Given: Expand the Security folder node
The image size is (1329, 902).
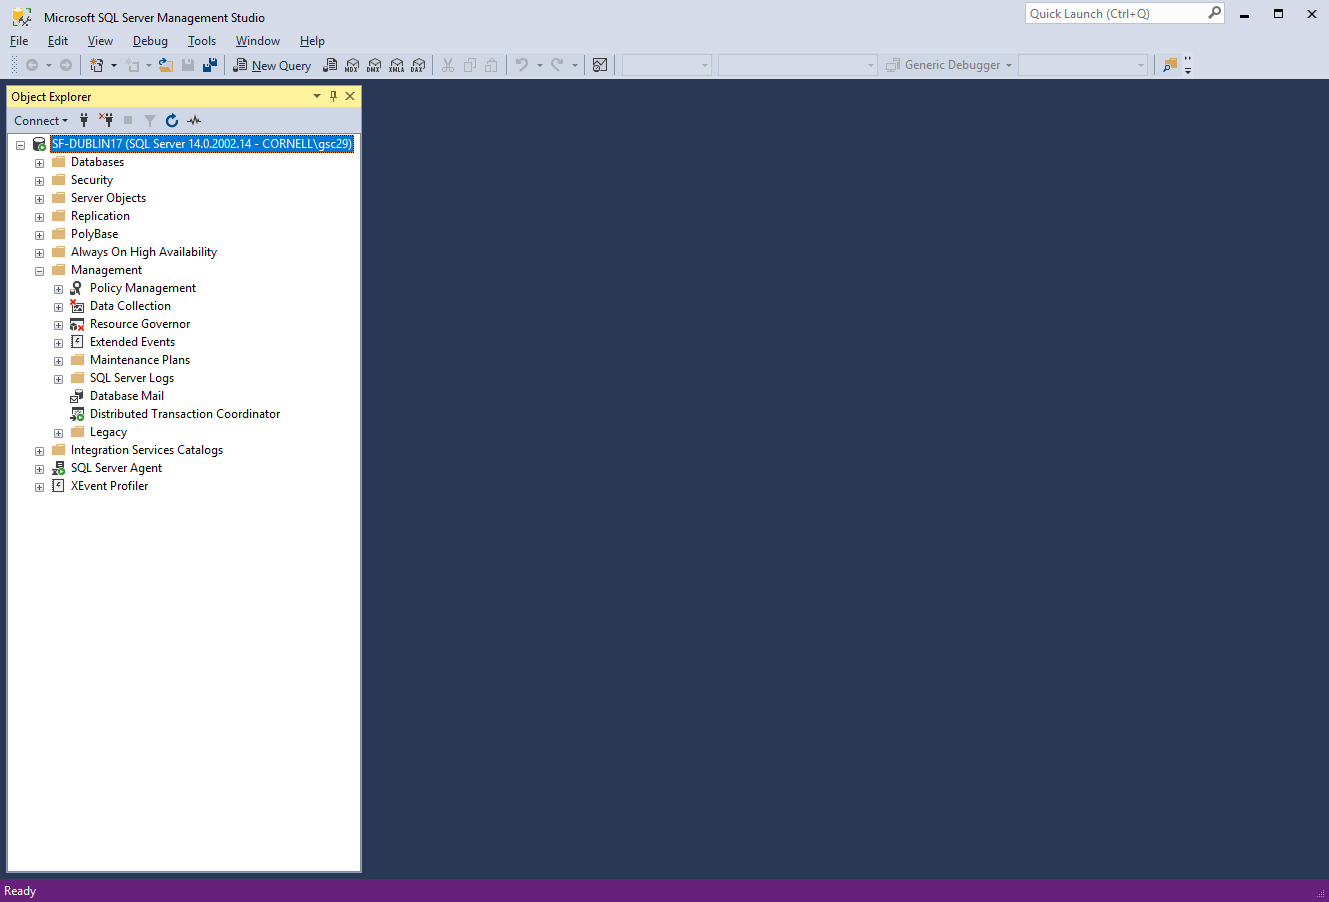Looking at the screenshot, I should (39, 181).
